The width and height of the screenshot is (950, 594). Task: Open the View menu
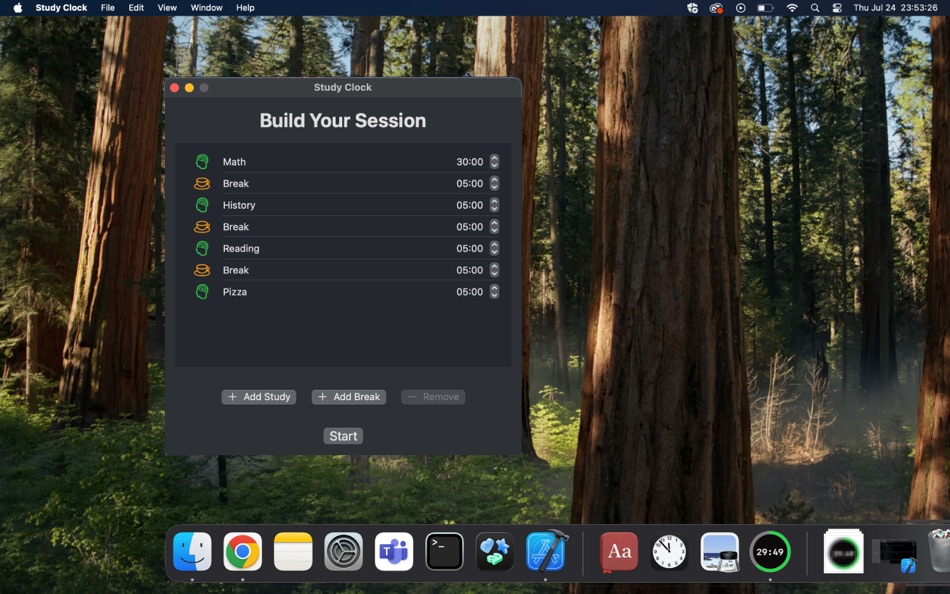pos(166,8)
